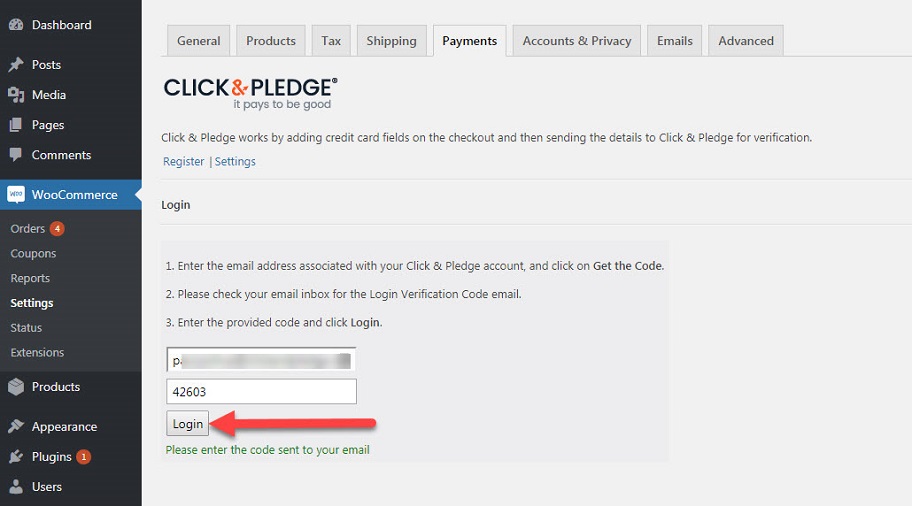Click the Login button
This screenshot has height=506, width=912.
187,423
